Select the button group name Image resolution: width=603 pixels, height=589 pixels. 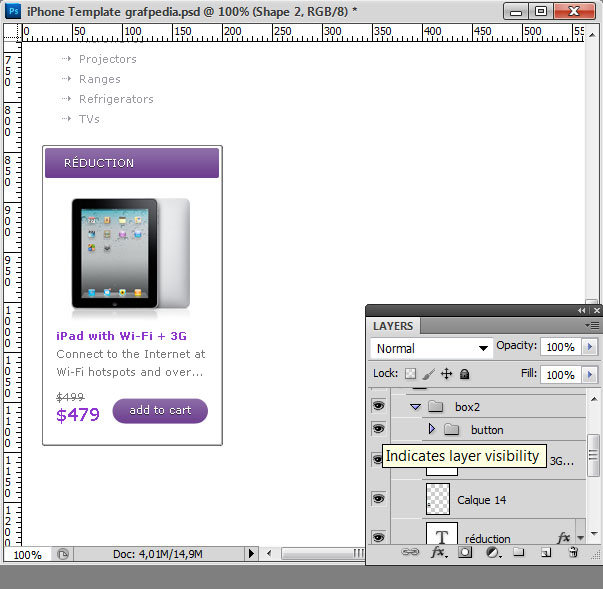pos(487,430)
